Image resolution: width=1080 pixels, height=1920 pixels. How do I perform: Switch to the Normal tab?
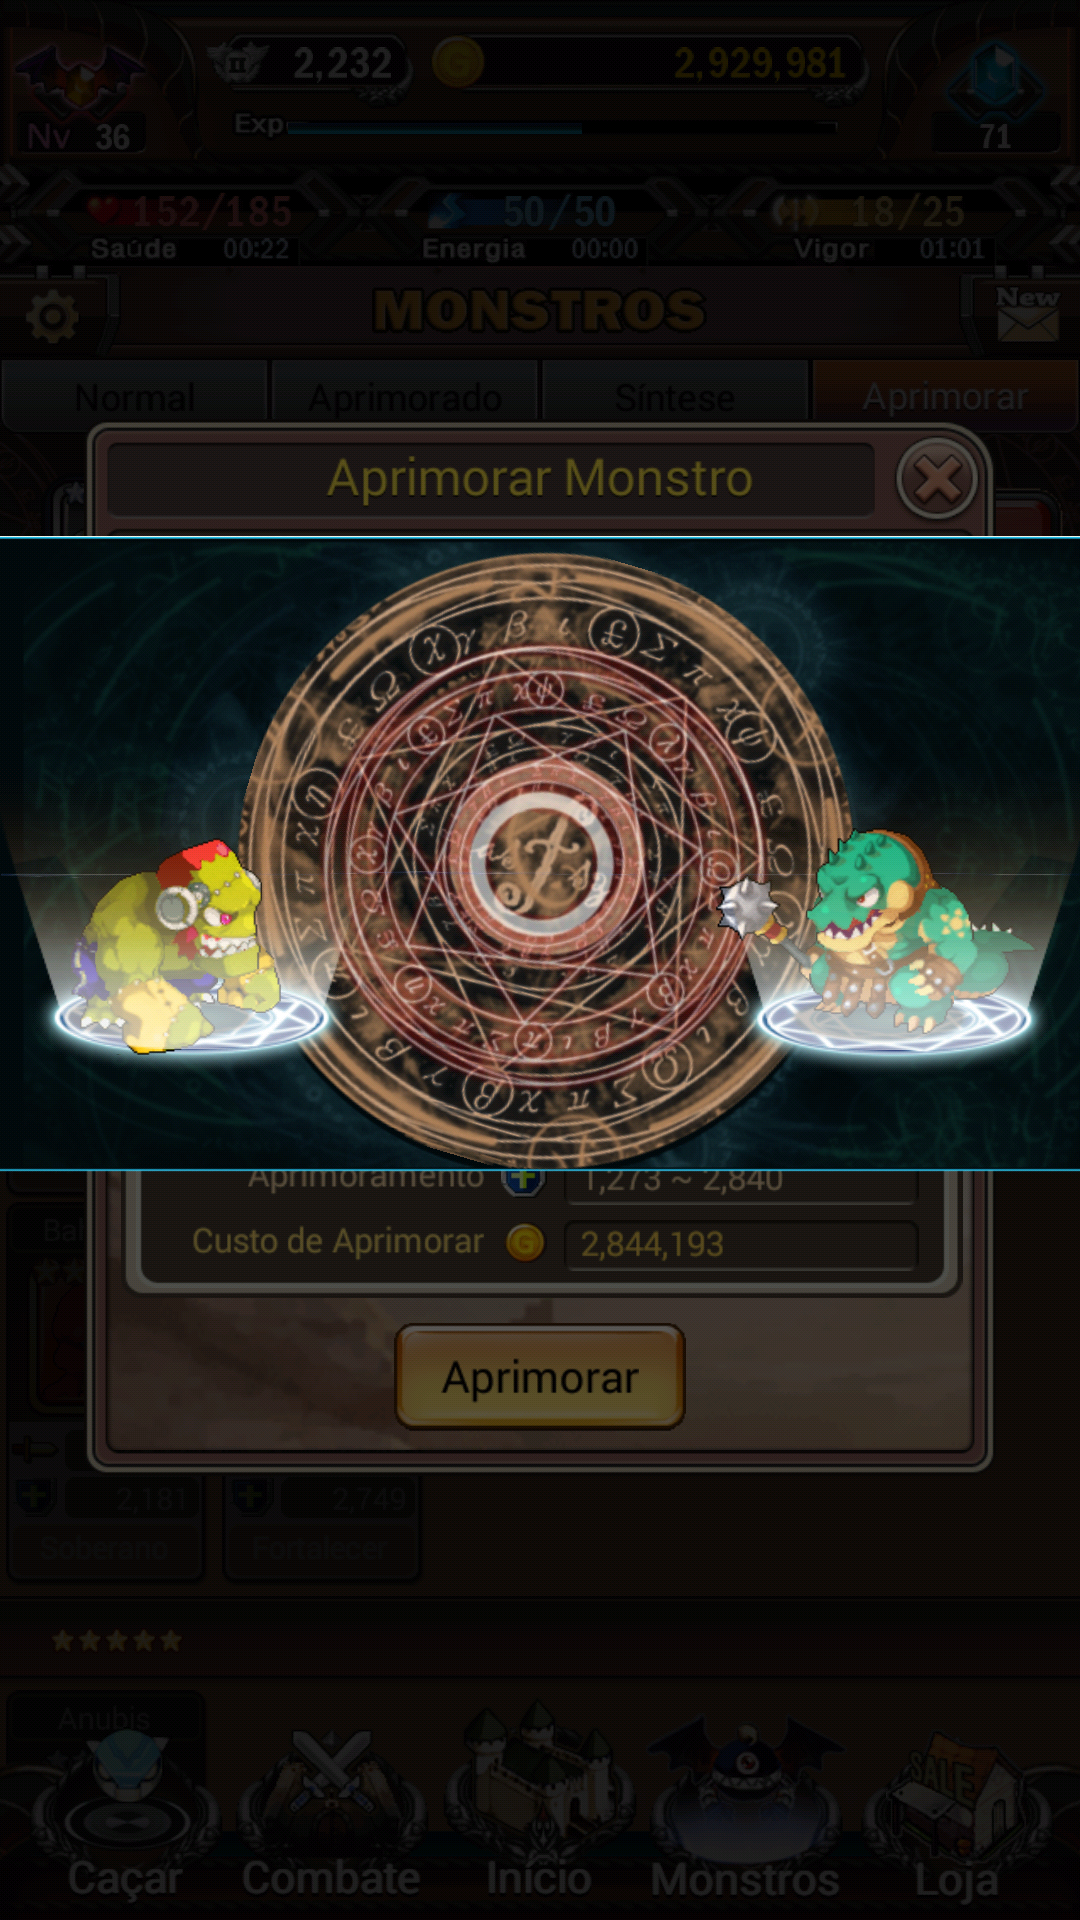pos(135,397)
